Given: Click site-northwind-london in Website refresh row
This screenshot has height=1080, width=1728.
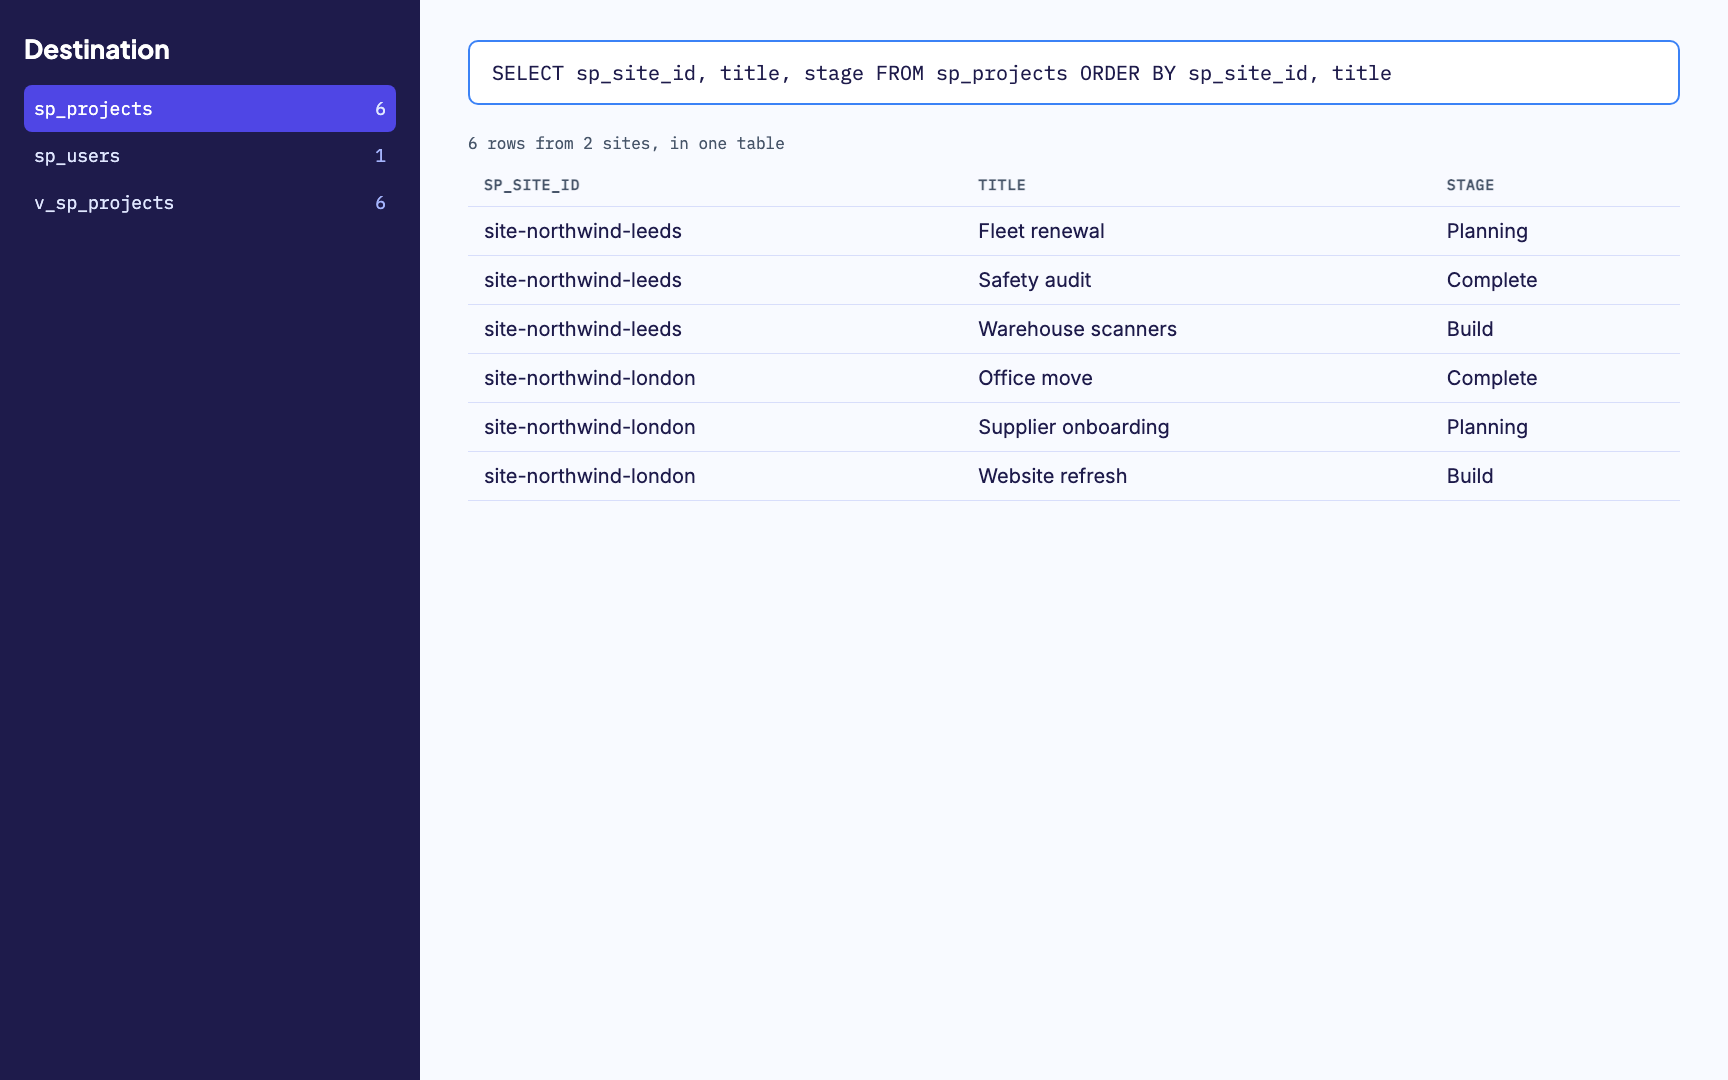Looking at the screenshot, I should click(x=590, y=476).
